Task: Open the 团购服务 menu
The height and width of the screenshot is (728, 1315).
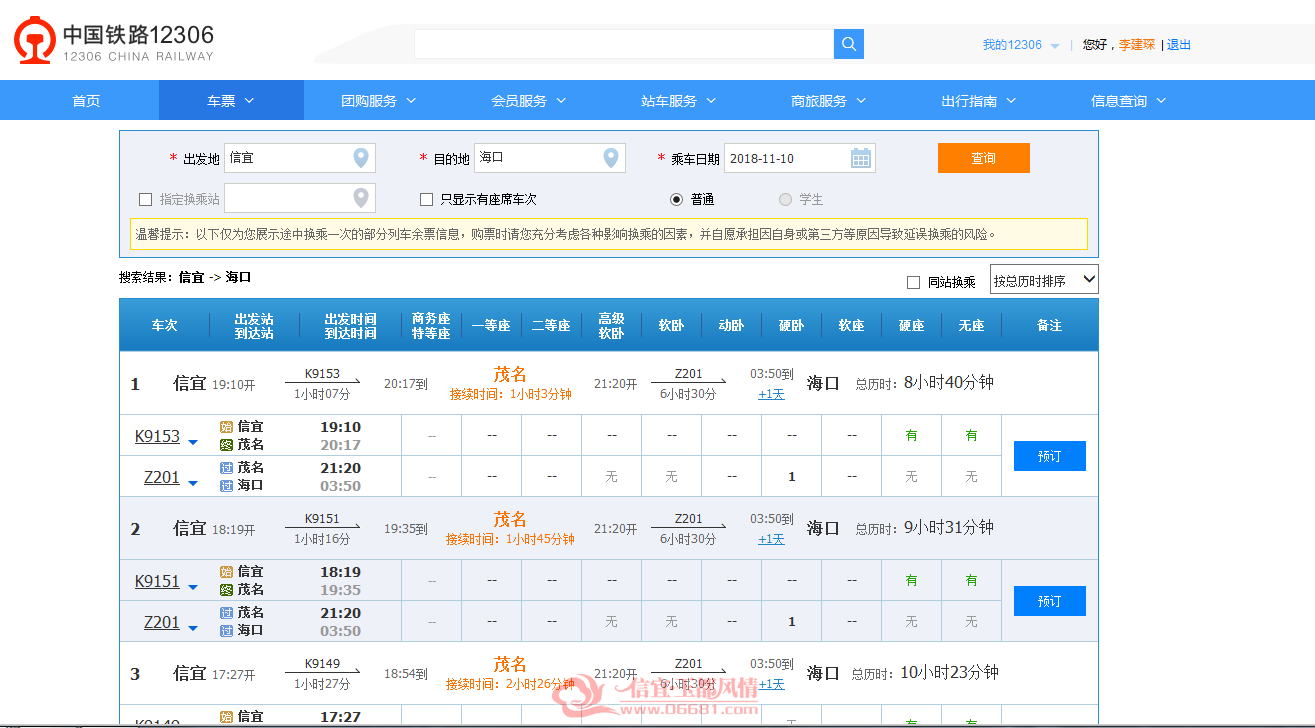Action: pos(378,100)
